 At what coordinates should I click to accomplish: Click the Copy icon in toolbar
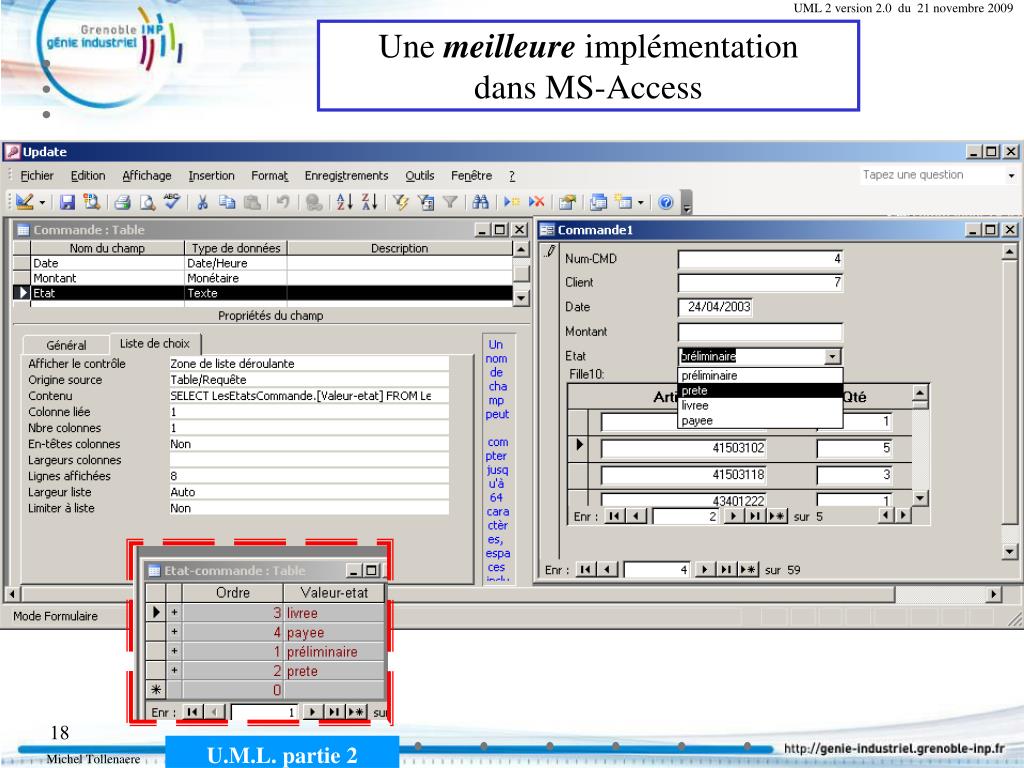[227, 202]
